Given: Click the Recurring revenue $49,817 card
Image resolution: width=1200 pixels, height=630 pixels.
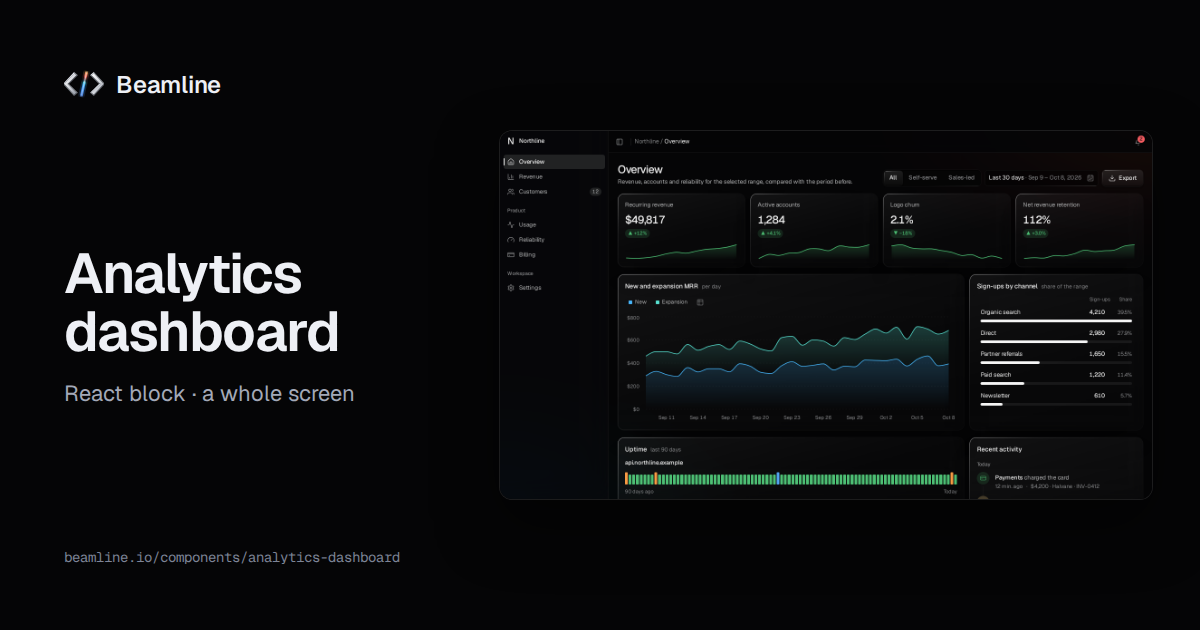Looking at the screenshot, I should click(x=681, y=230).
